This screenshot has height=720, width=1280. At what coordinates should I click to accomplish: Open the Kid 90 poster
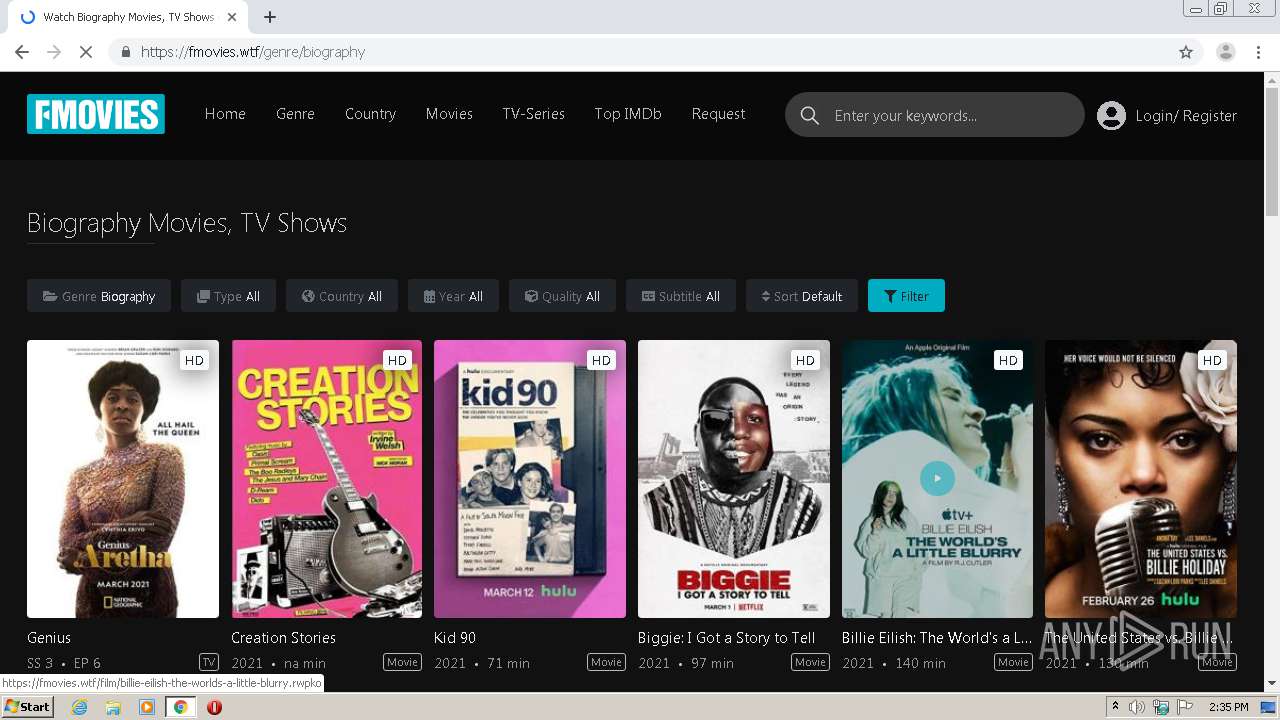click(x=530, y=479)
